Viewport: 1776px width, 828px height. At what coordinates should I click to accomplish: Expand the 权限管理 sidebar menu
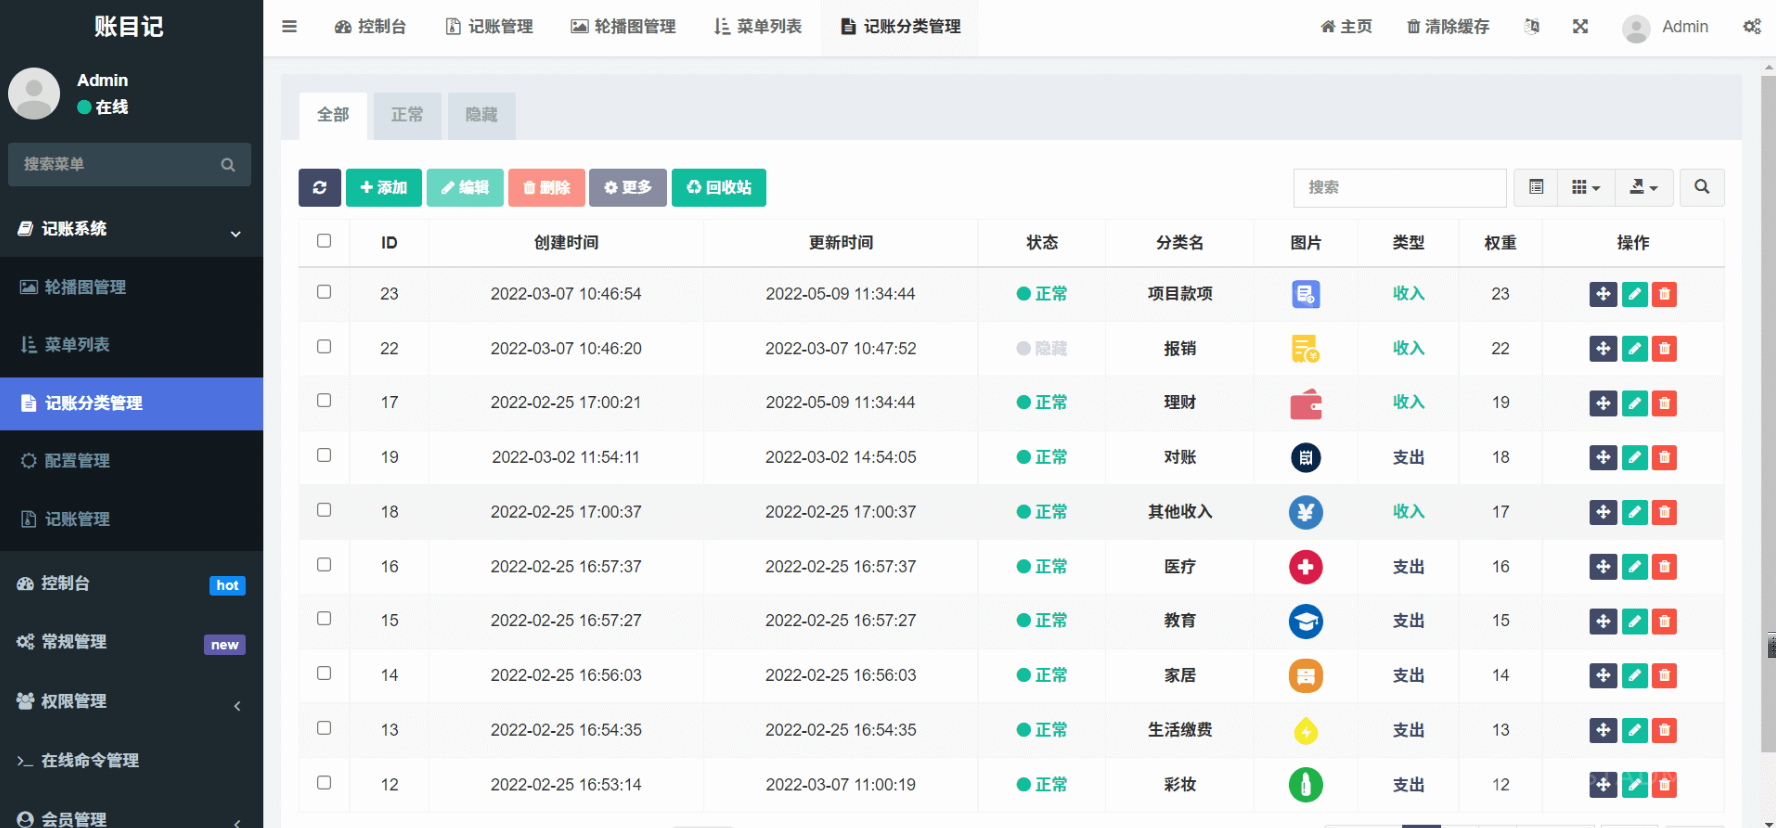[x=131, y=702]
